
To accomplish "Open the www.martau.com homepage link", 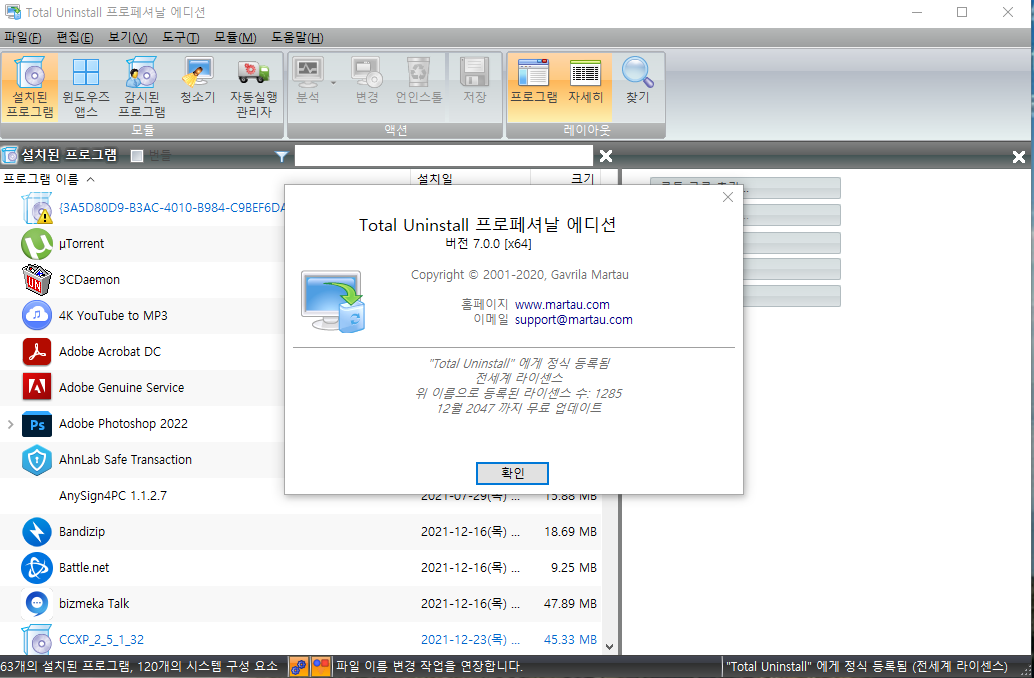I will pyautogui.click(x=562, y=305).
